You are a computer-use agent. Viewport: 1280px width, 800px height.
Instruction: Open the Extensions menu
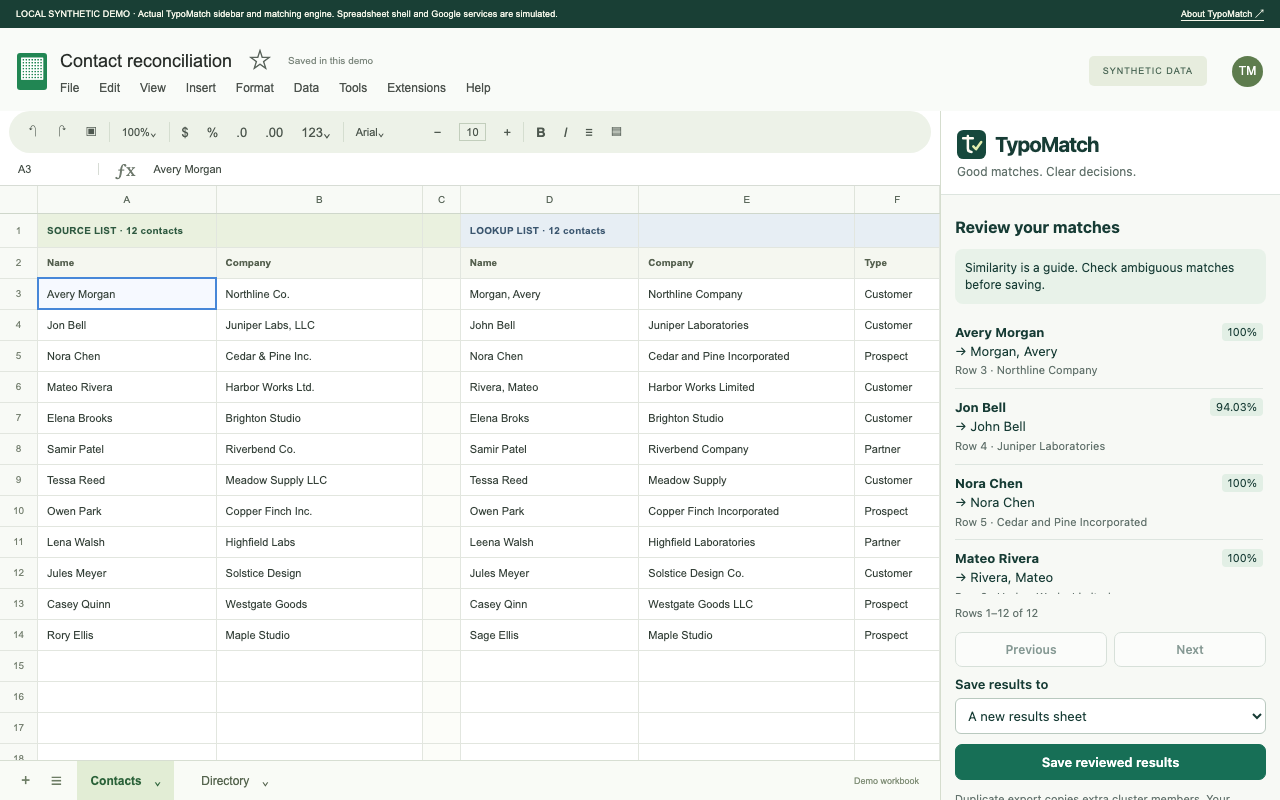416,88
